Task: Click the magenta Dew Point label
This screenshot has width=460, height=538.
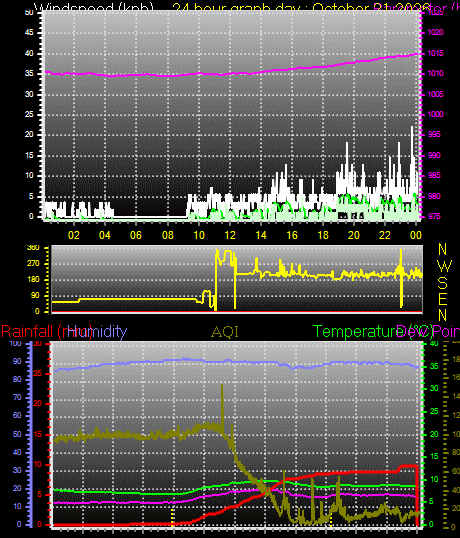Action: coord(428,332)
